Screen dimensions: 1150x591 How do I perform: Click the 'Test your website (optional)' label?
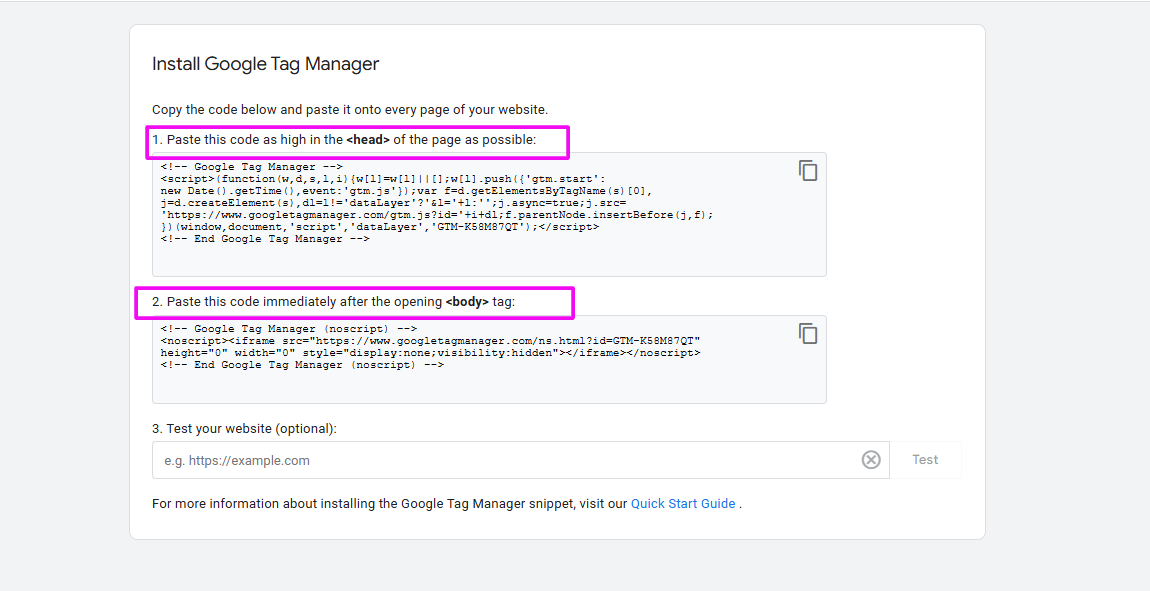tap(244, 429)
